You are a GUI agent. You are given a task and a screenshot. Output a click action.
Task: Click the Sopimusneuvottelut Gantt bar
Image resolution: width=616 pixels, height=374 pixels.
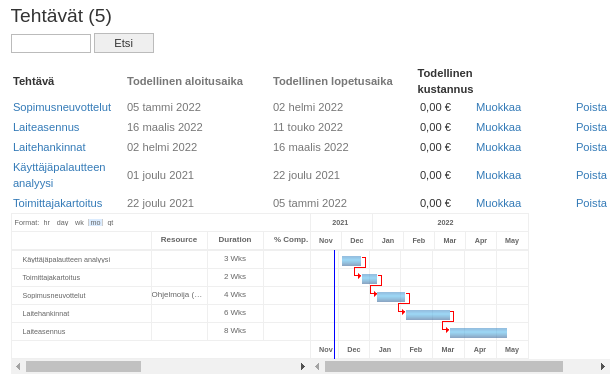[391, 297]
